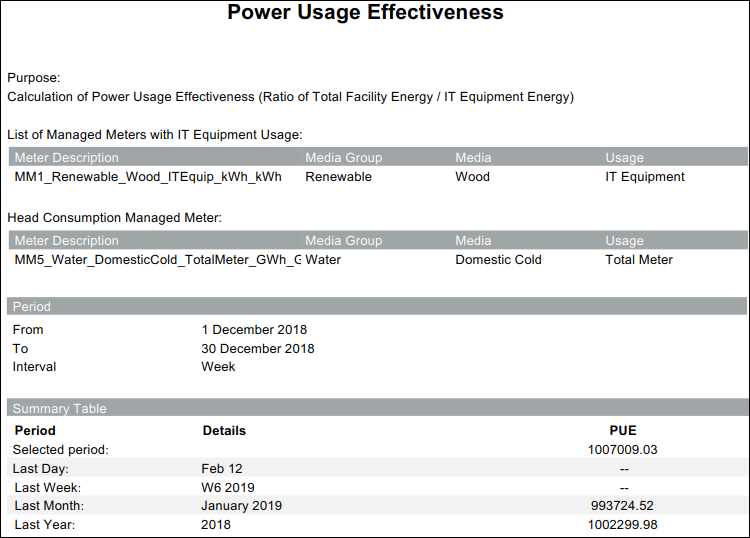Click the Last Month PUE value 993724.52
Viewport: 750px width, 538px height.
622,506
